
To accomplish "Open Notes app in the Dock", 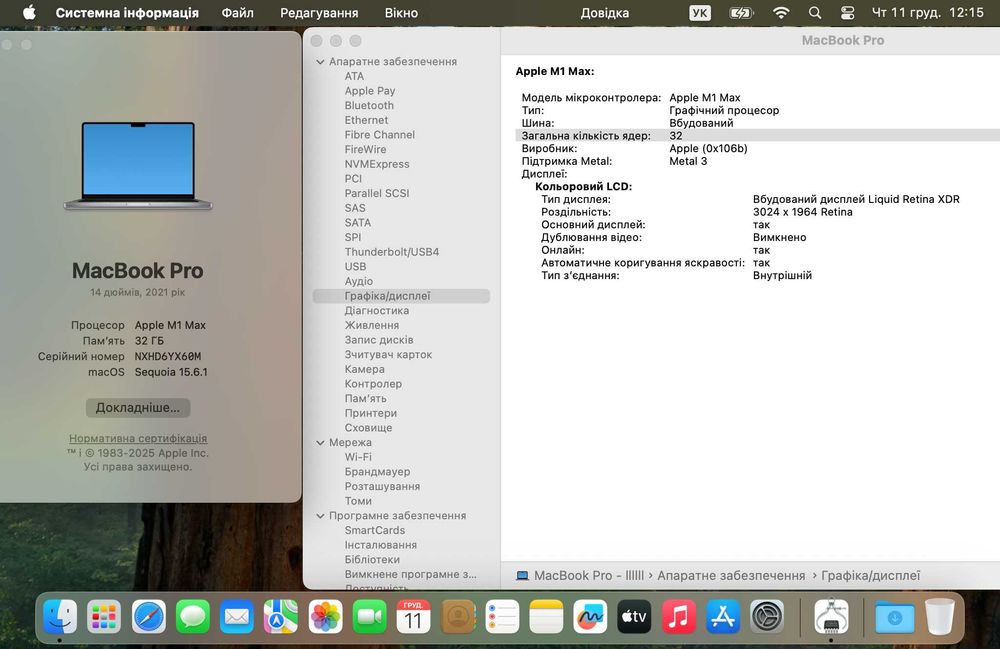I will click(x=546, y=616).
